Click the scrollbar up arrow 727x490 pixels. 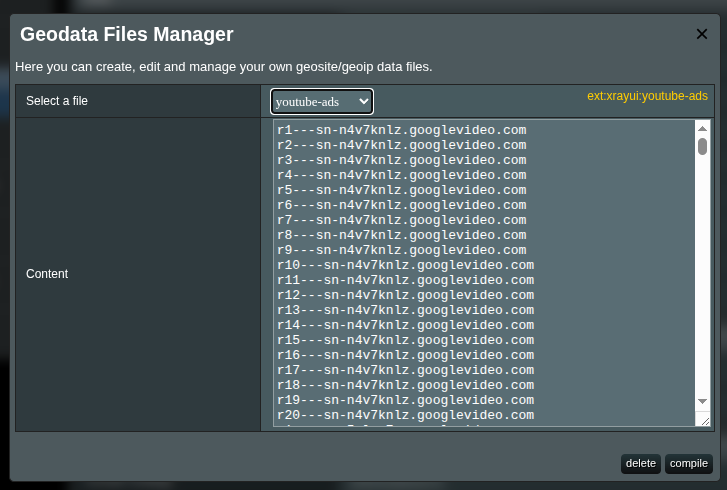click(702, 128)
